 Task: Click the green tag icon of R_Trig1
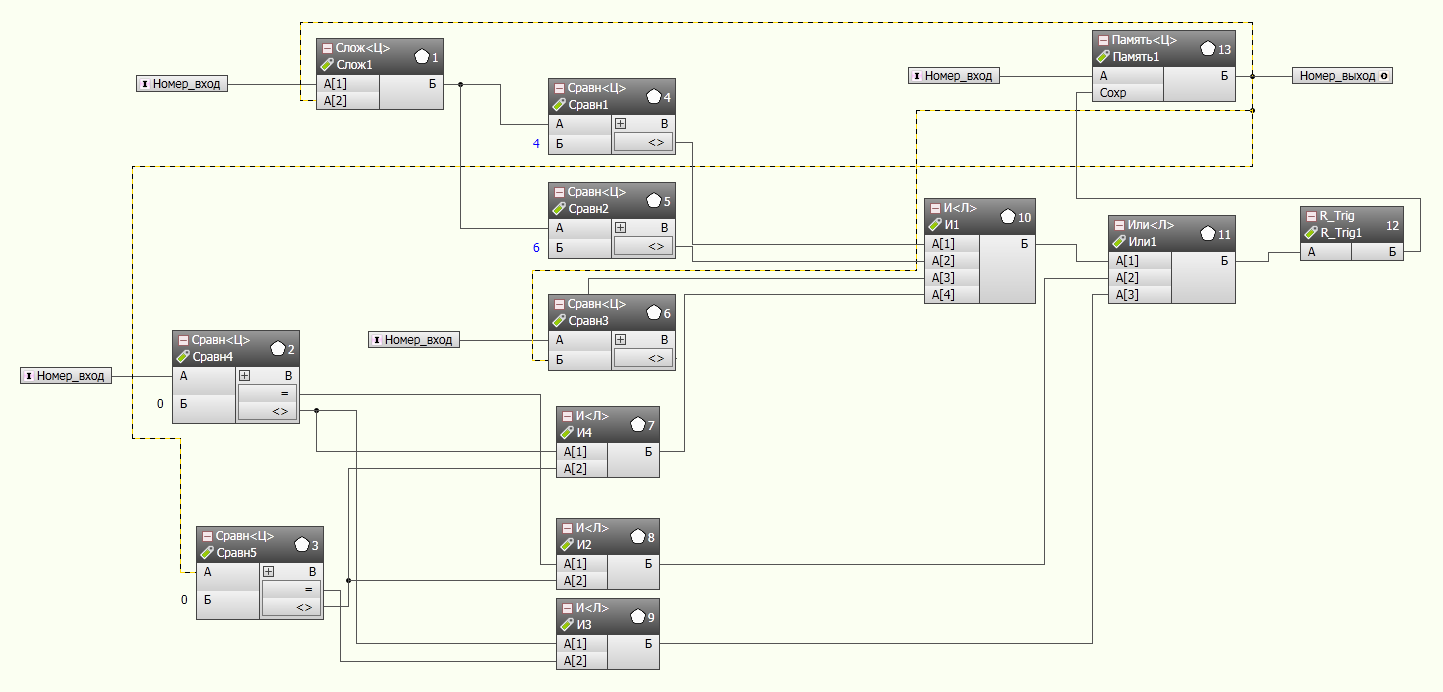point(1311,232)
